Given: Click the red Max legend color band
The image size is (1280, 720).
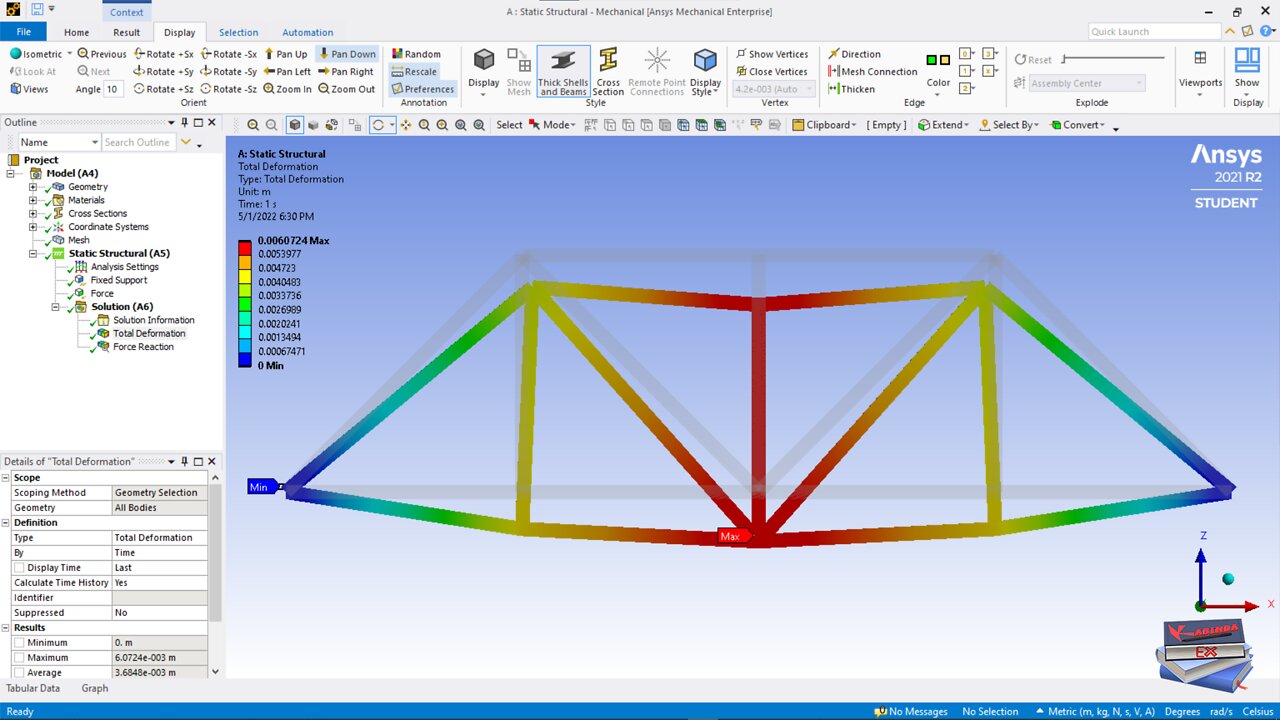Looking at the screenshot, I should (245, 247).
